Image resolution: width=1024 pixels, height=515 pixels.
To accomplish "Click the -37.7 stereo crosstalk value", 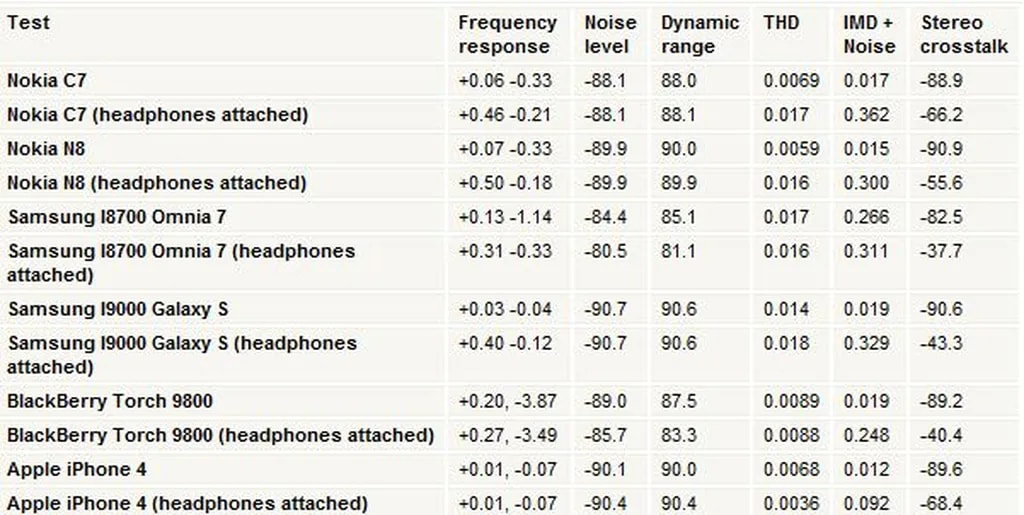I will [941, 250].
